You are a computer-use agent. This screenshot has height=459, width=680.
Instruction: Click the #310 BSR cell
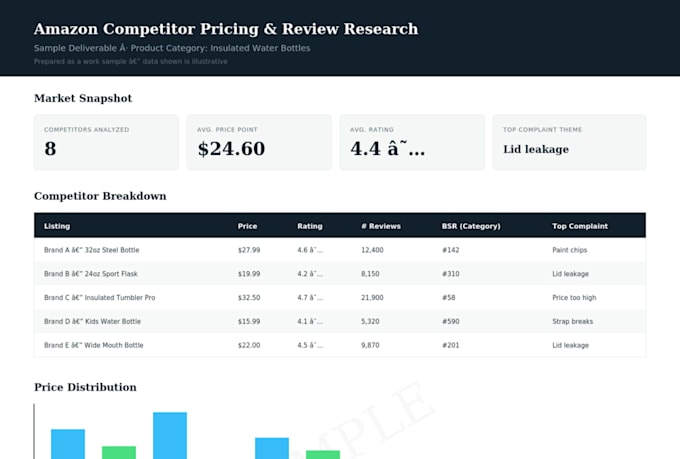pos(451,274)
